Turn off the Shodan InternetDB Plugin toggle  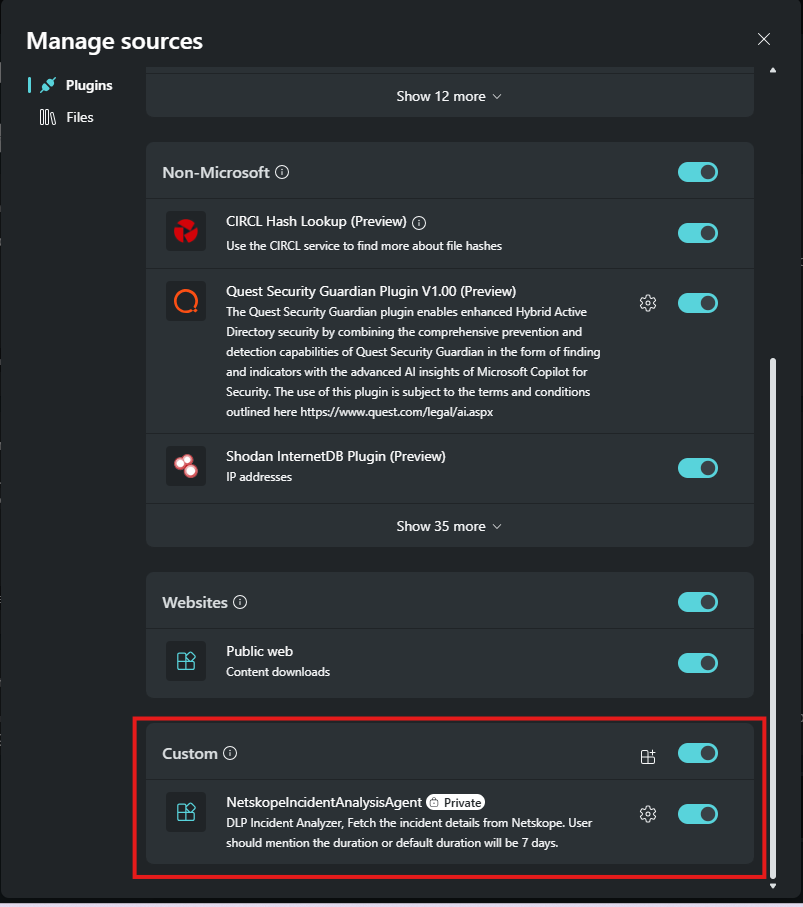698,468
